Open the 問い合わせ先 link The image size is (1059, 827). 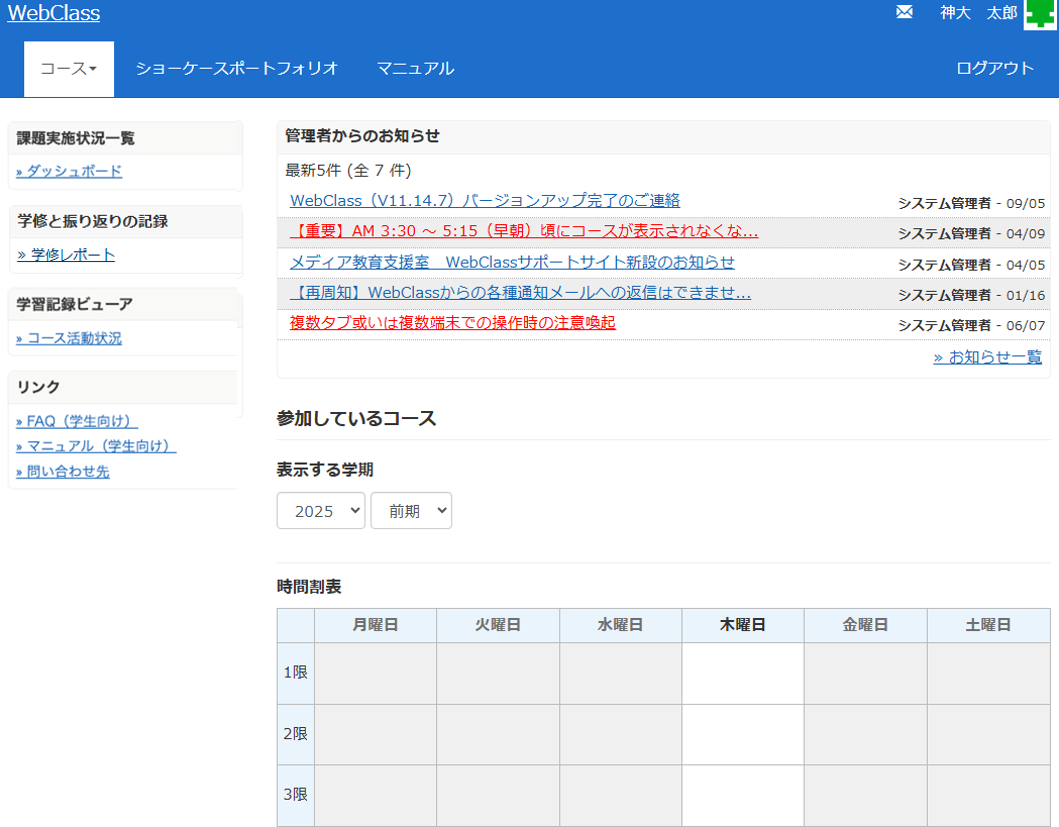[x=63, y=471]
